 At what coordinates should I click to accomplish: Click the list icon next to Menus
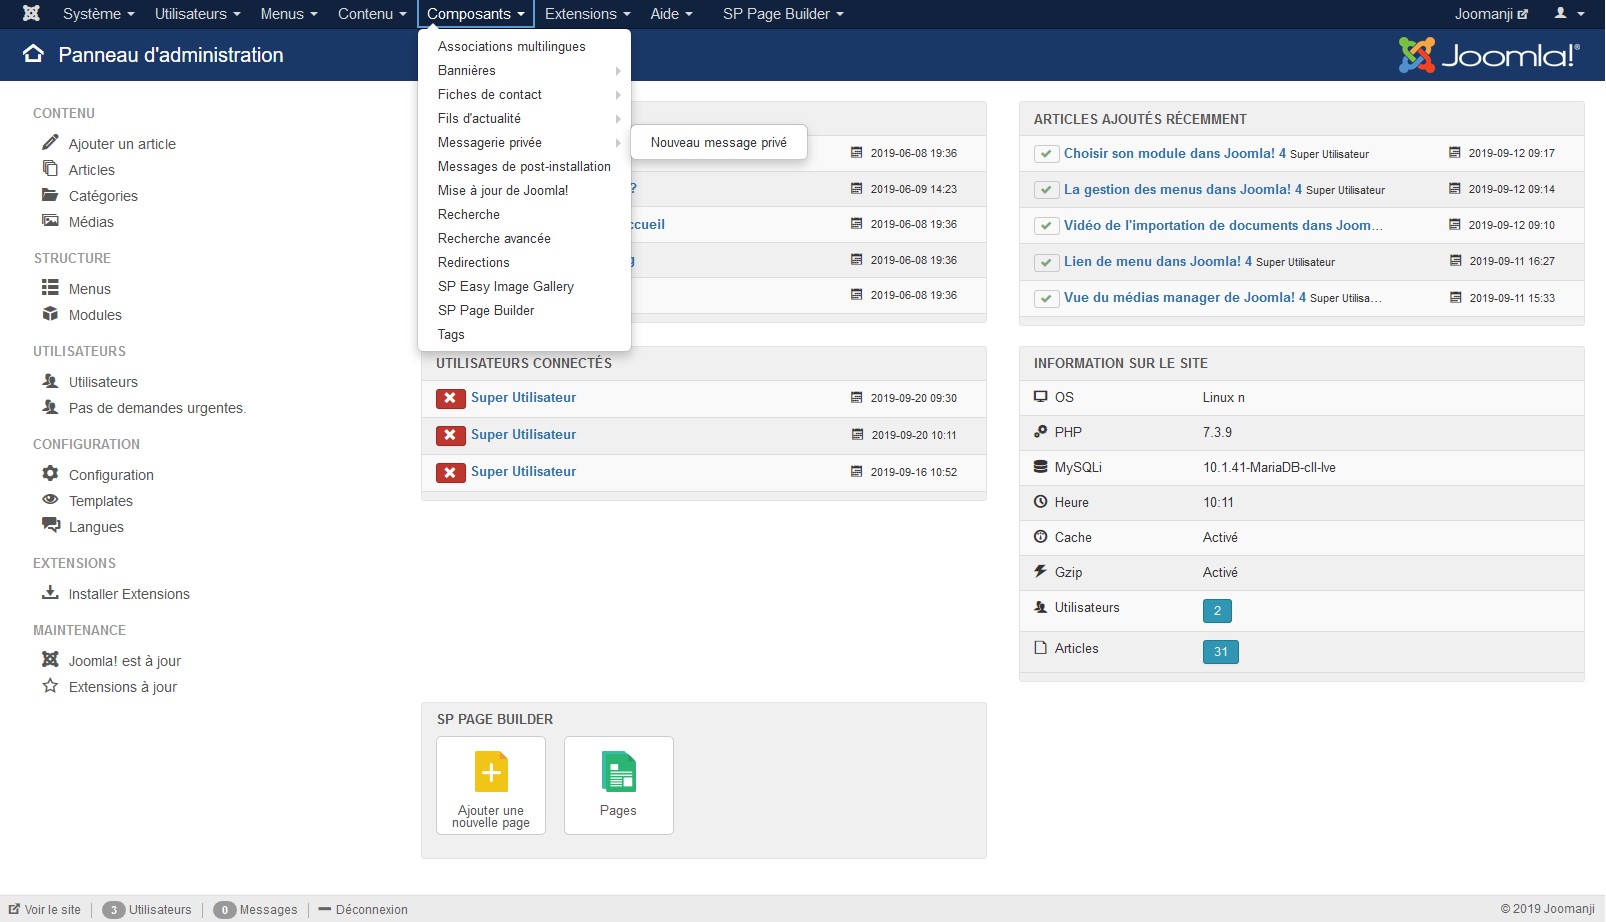pos(50,287)
